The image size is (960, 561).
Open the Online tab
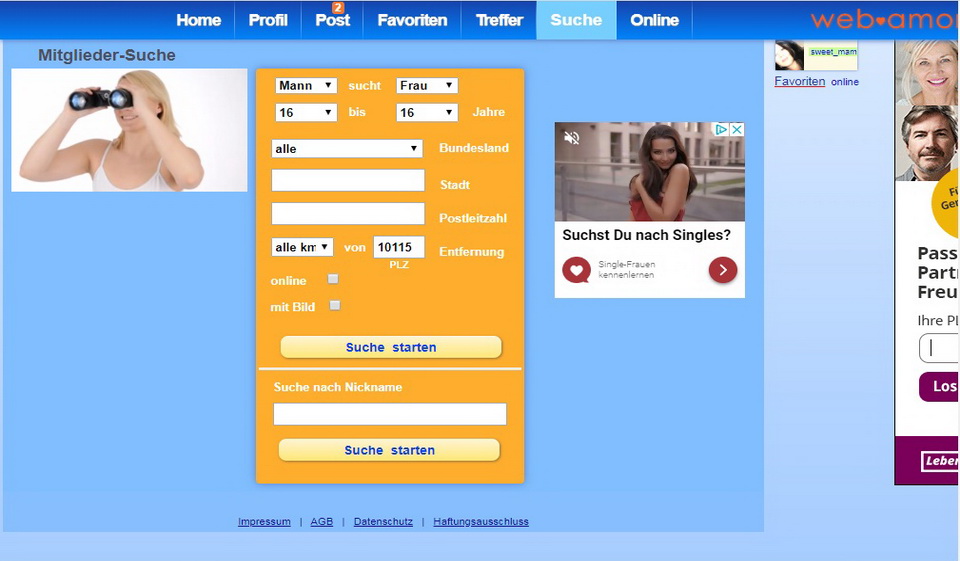[x=654, y=20]
